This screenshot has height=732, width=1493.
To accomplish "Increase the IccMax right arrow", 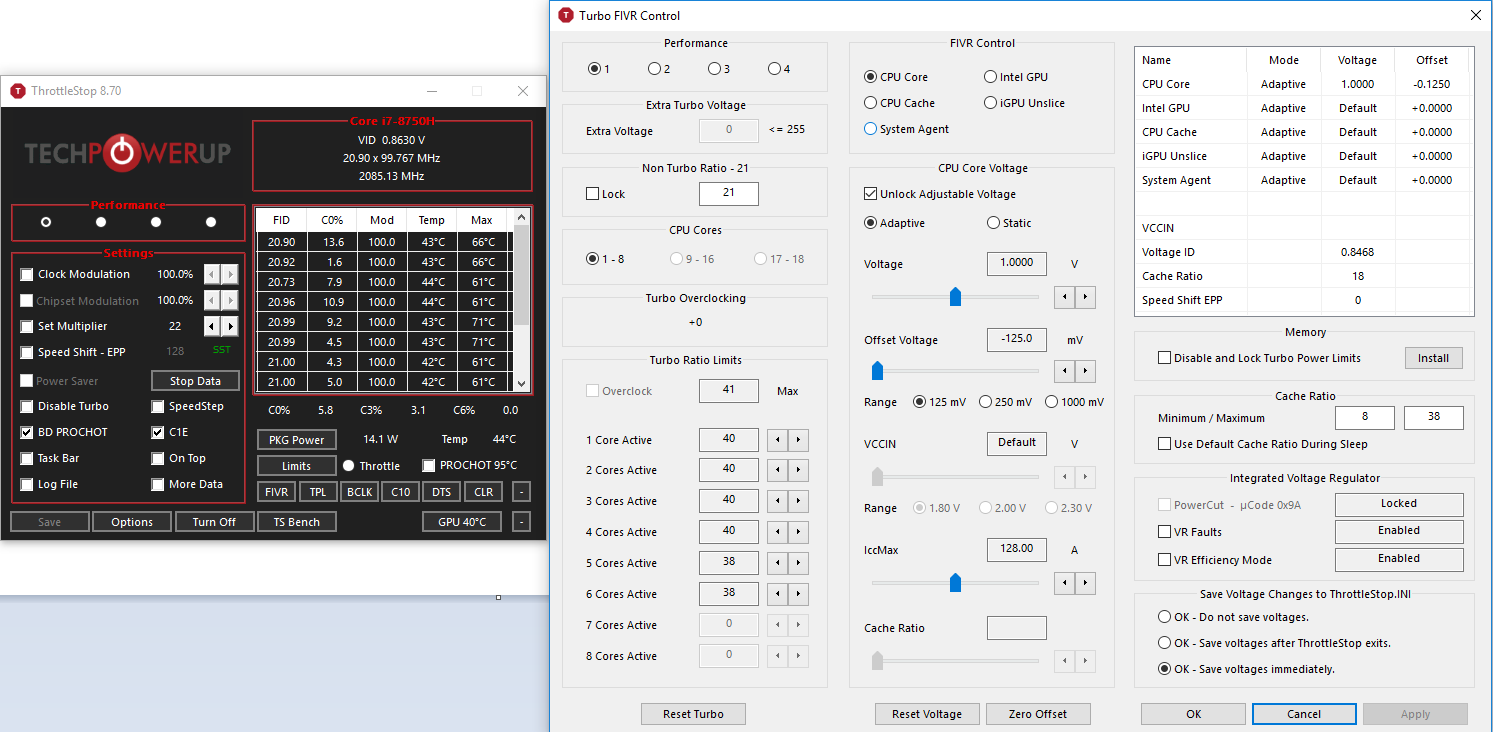I will click(x=1085, y=582).
